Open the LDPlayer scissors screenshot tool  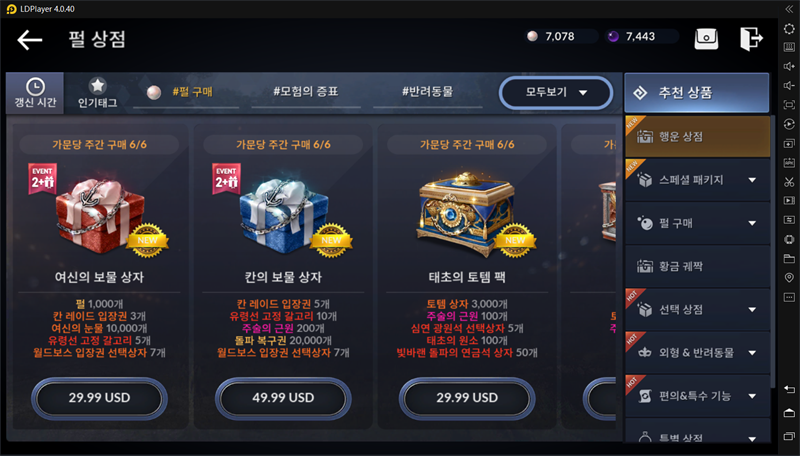pyautogui.click(x=789, y=182)
